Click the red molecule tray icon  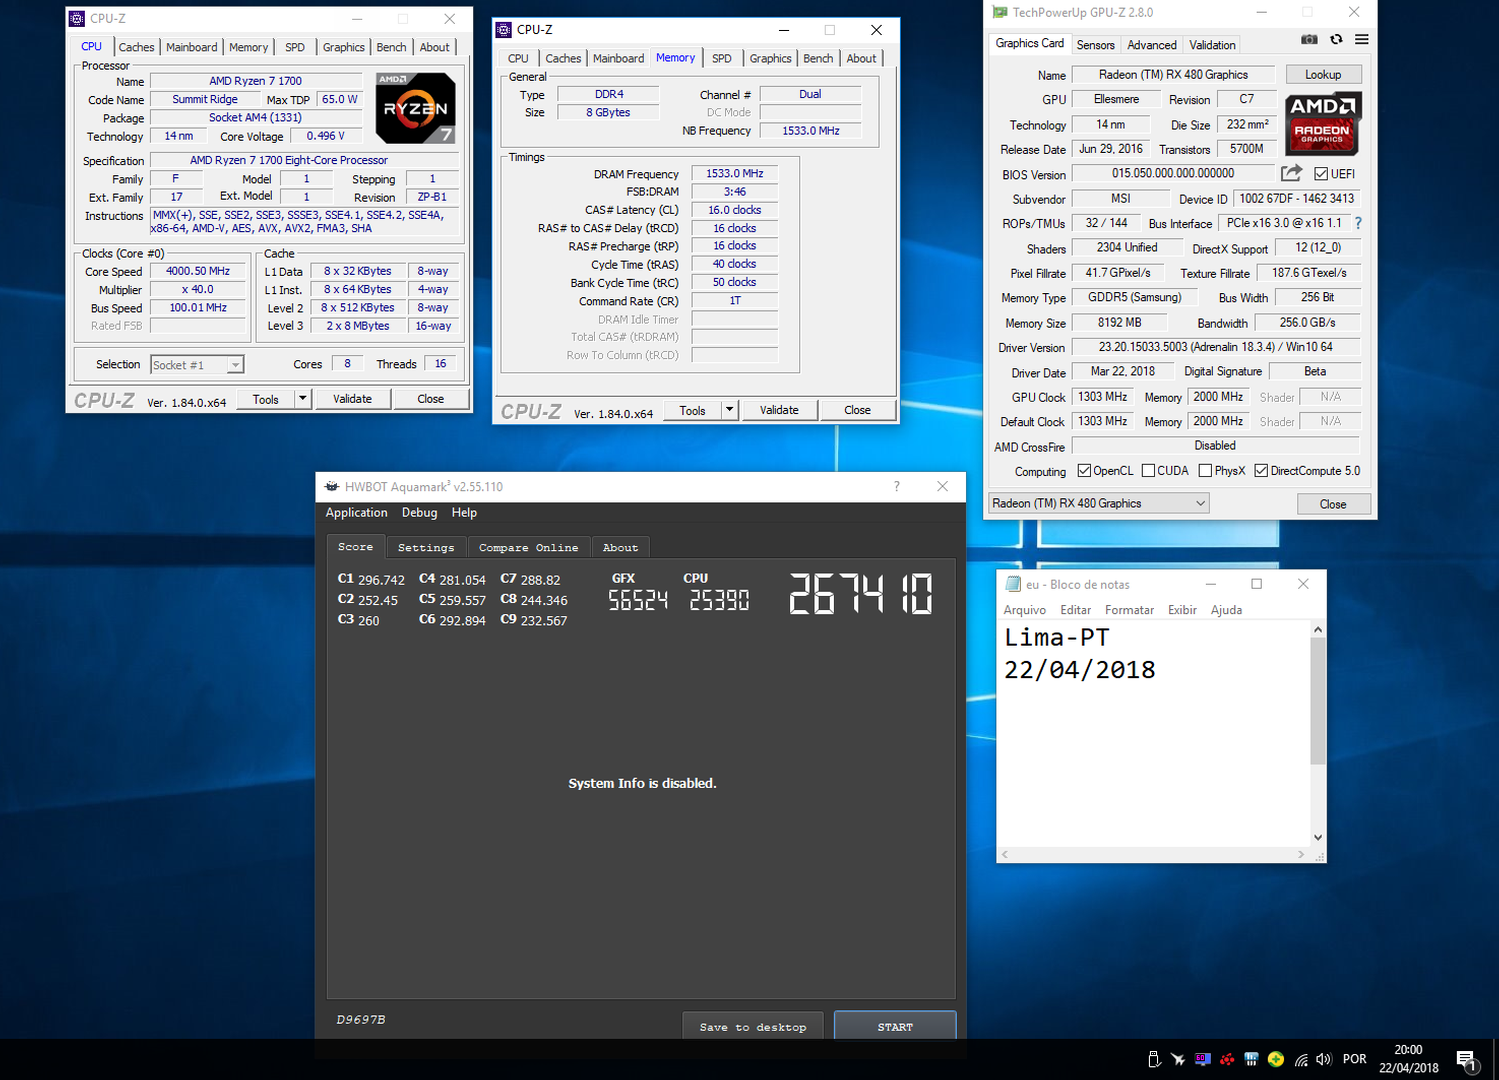pyautogui.click(x=1227, y=1059)
